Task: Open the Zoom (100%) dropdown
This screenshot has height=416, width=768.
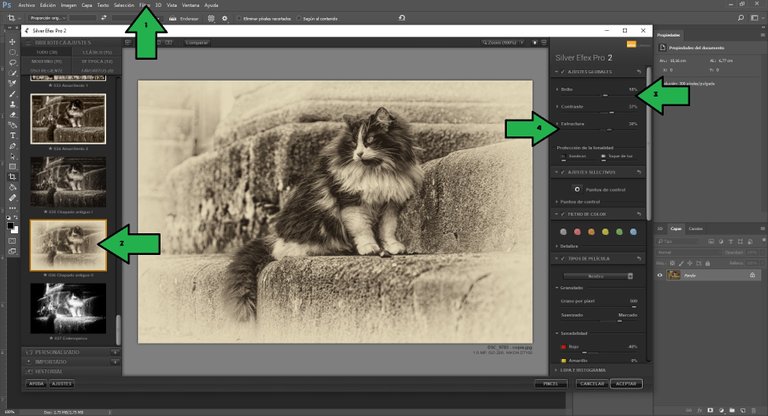Action: (503, 43)
